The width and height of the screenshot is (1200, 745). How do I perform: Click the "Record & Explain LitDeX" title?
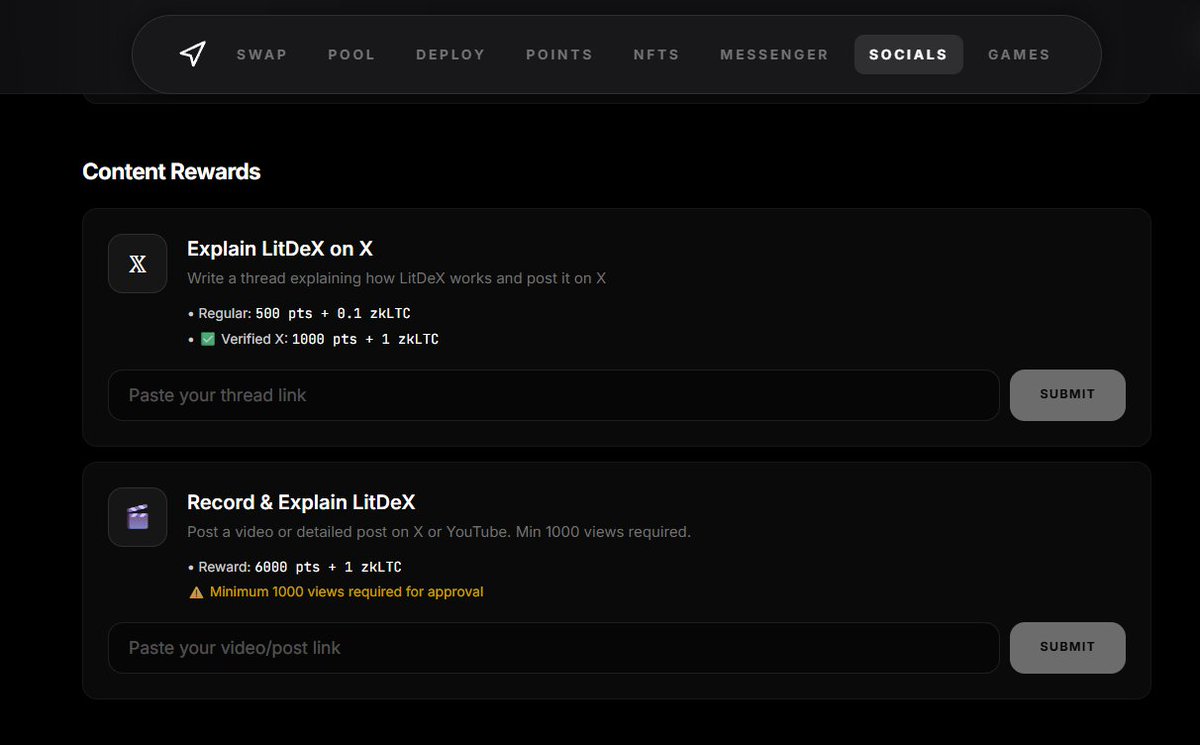[x=301, y=502]
